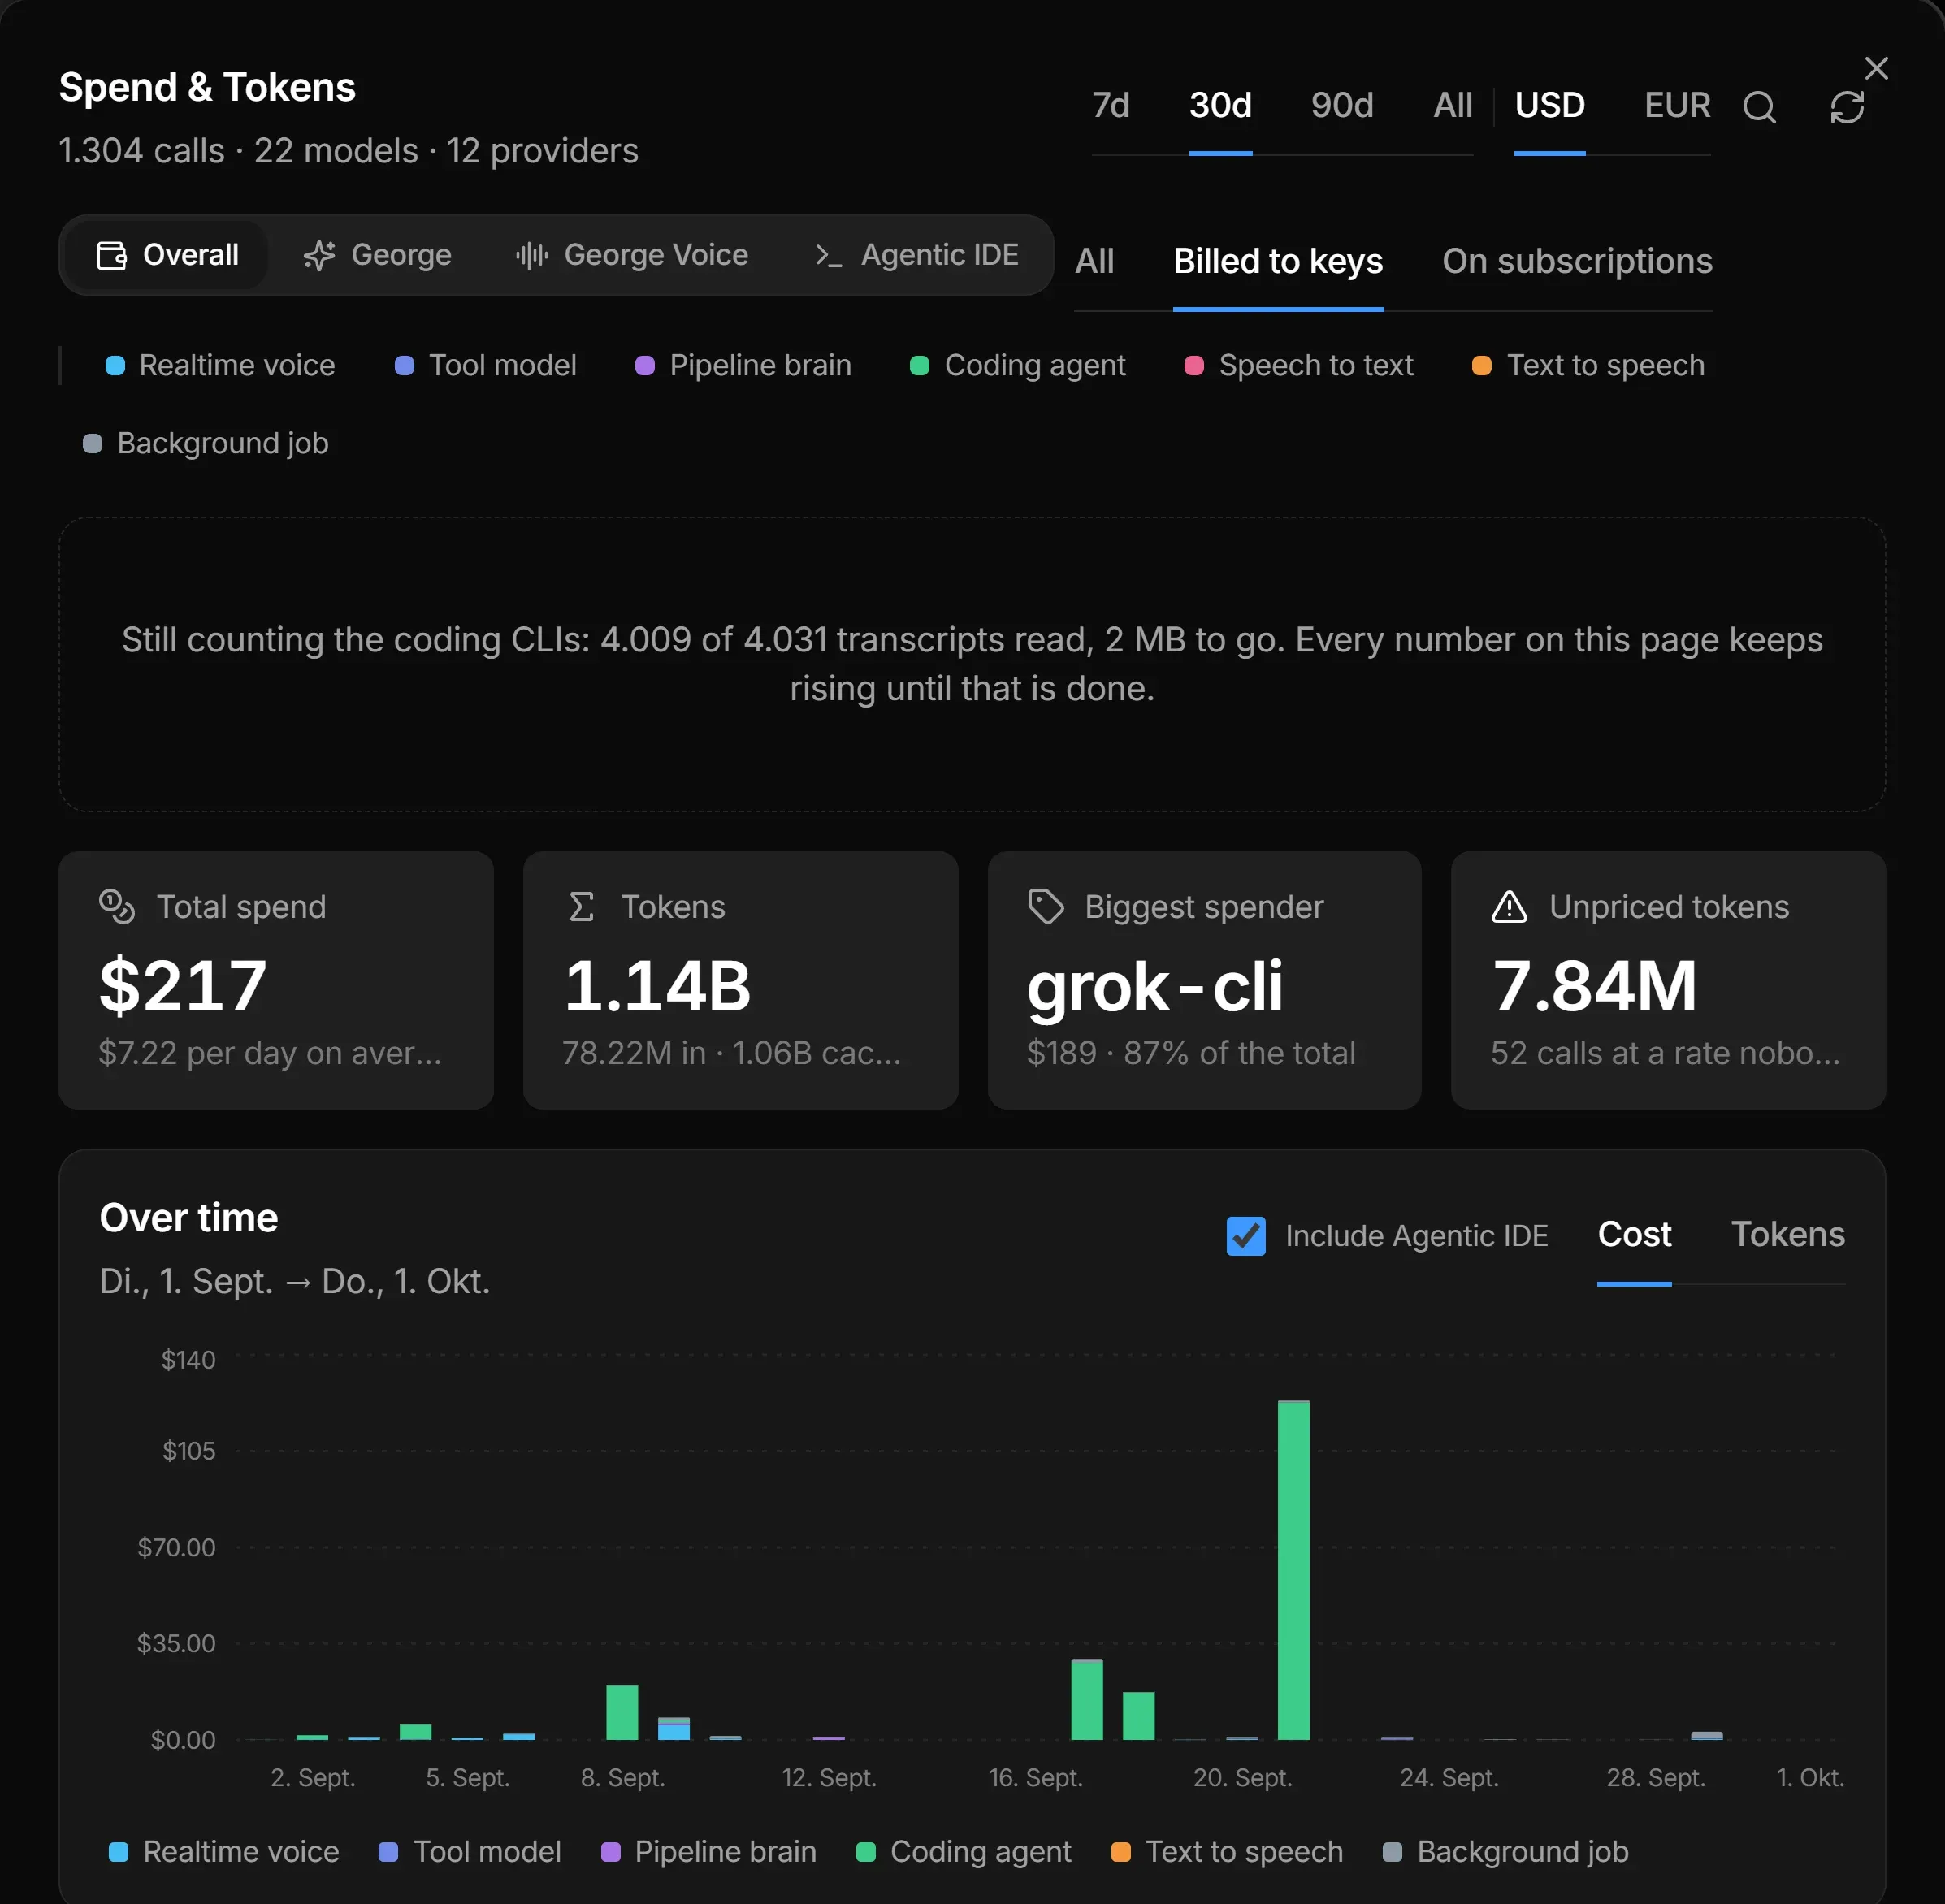Open the Total spend $217 card
The height and width of the screenshot is (1904, 1945).
coord(276,980)
